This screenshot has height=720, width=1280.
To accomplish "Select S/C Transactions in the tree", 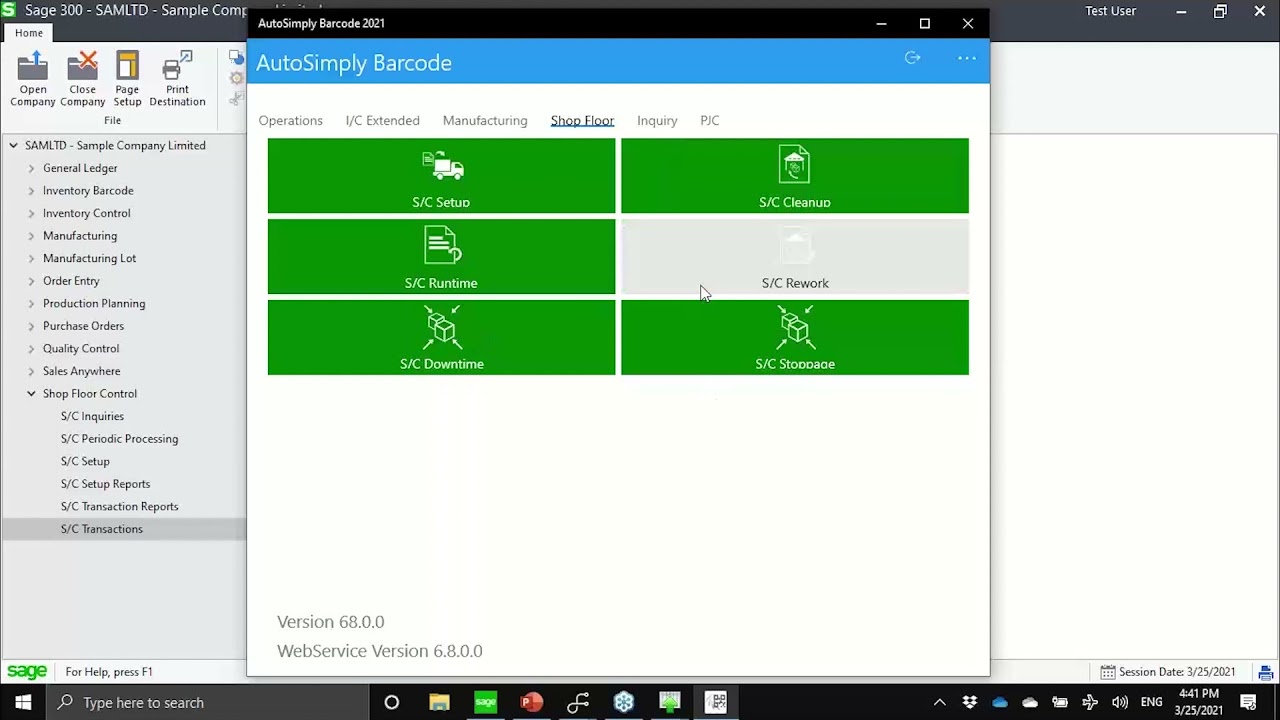I will [x=101, y=529].
